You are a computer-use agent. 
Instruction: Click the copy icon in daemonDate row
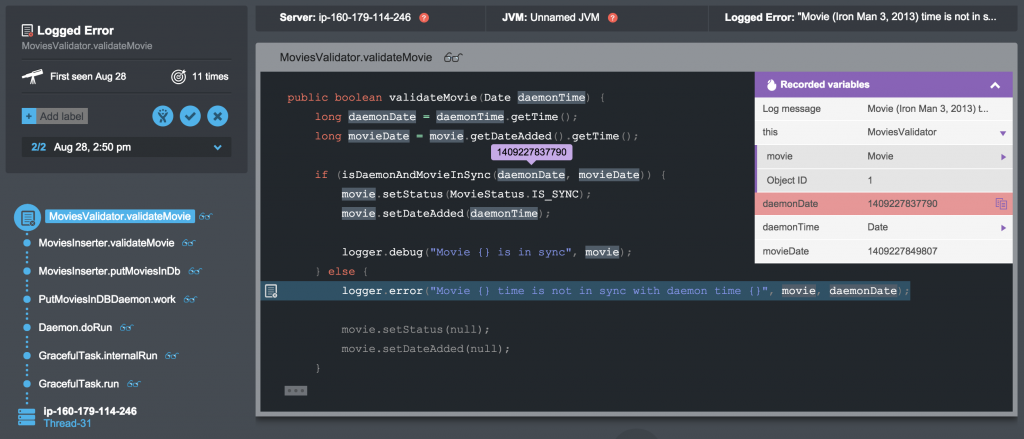click(1001, 204)
